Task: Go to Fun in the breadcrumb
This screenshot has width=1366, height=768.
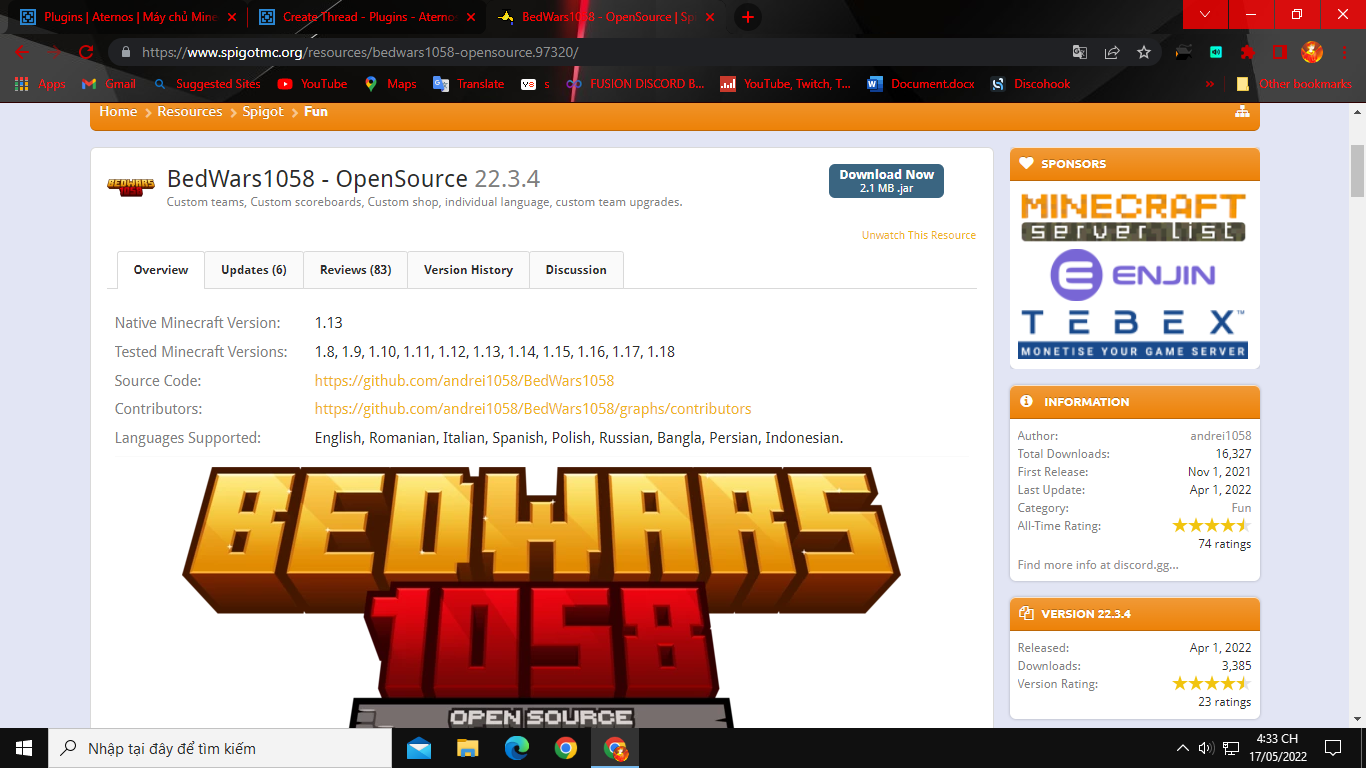Action: pyautogui.click(x=316, y=112)
